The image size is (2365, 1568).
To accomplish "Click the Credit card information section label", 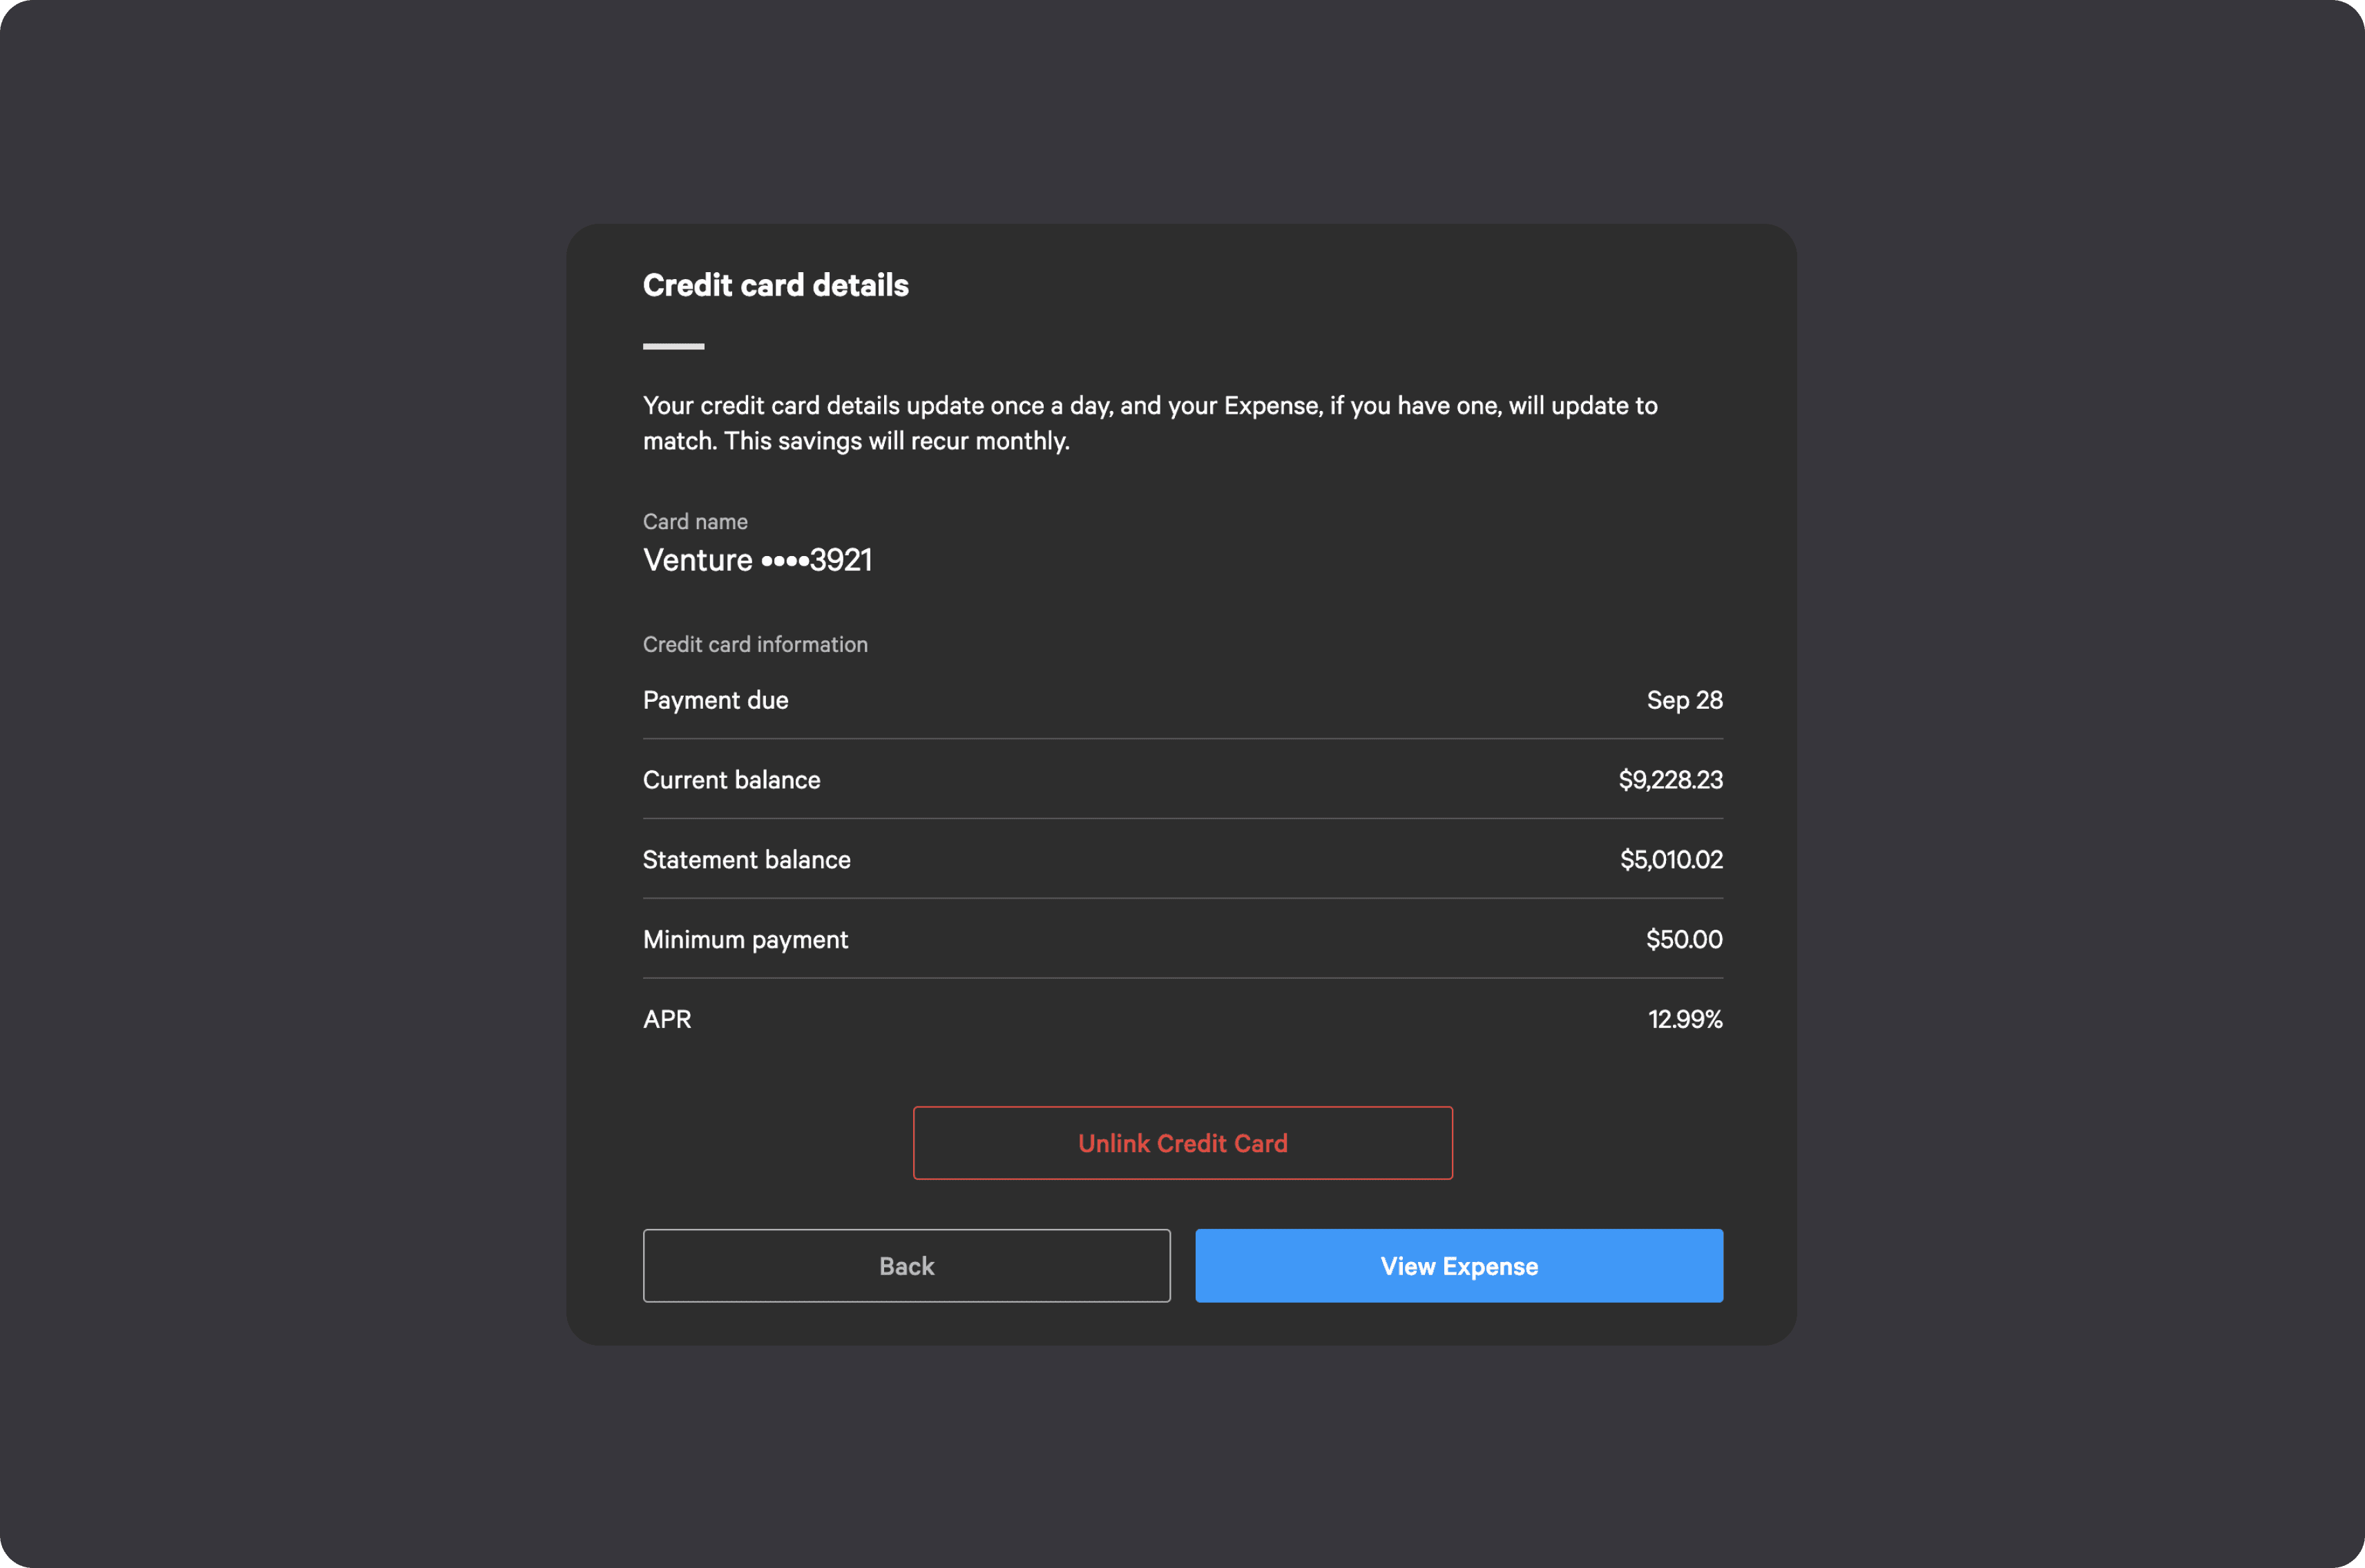I will click(x=755, y=645).
